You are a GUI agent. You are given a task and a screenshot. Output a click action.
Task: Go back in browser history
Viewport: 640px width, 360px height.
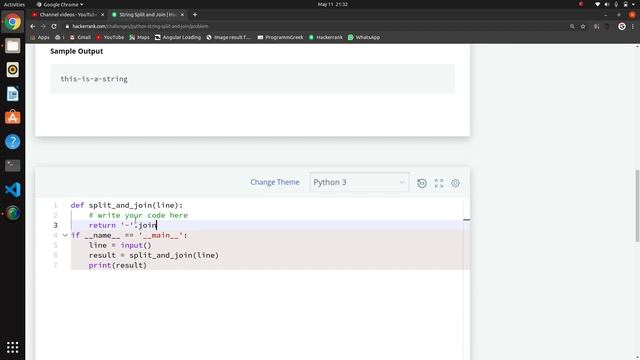coord(33,26)
